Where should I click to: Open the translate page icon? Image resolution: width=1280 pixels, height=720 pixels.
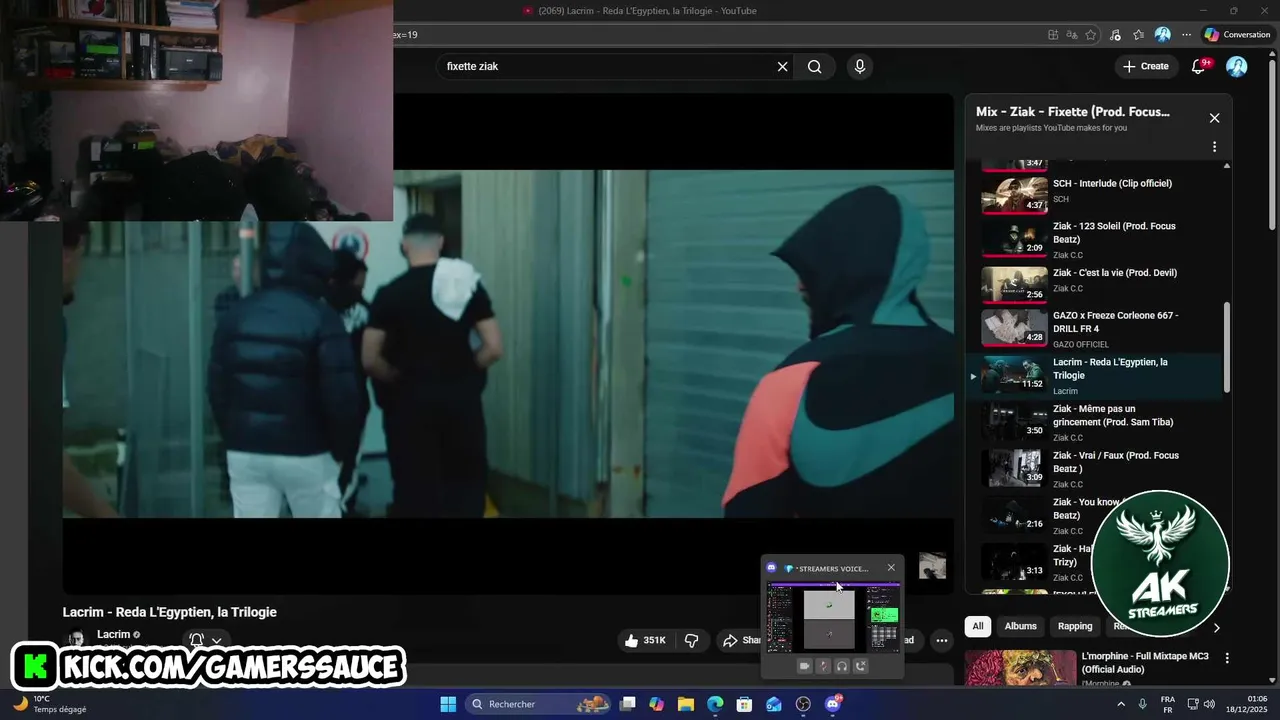1072,35
